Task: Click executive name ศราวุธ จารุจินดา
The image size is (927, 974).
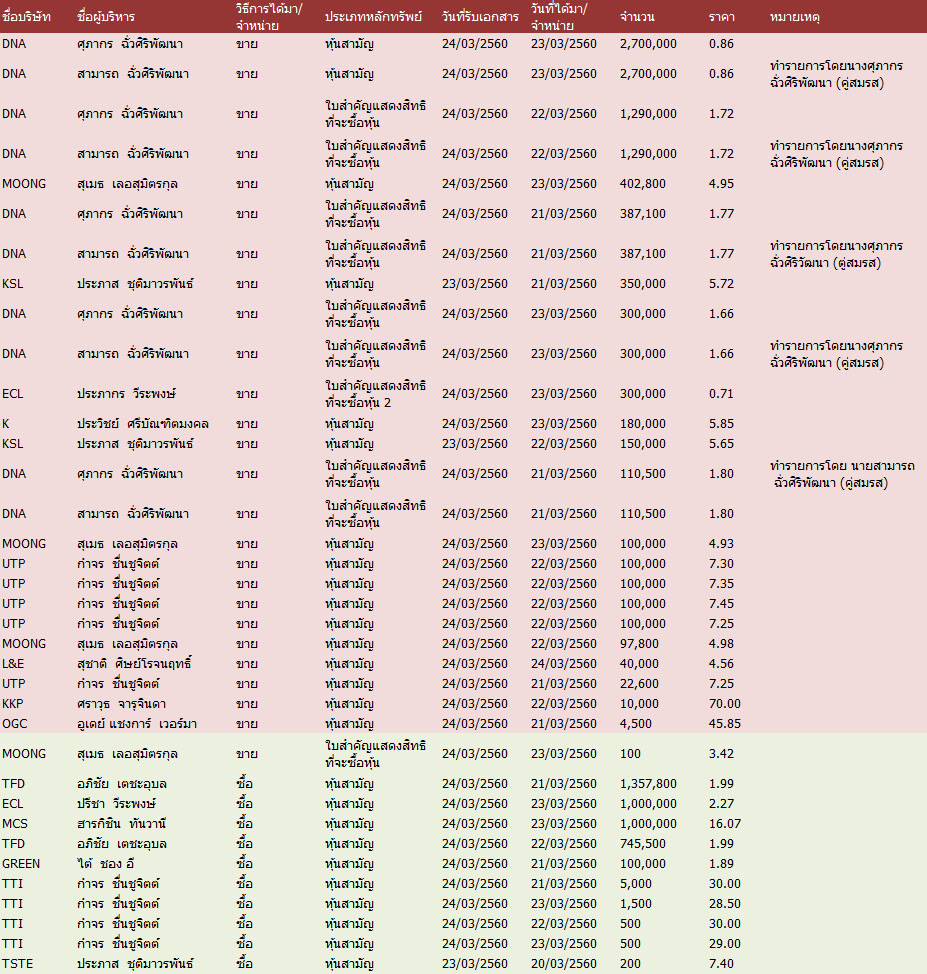Action: [x=121, y=704]
